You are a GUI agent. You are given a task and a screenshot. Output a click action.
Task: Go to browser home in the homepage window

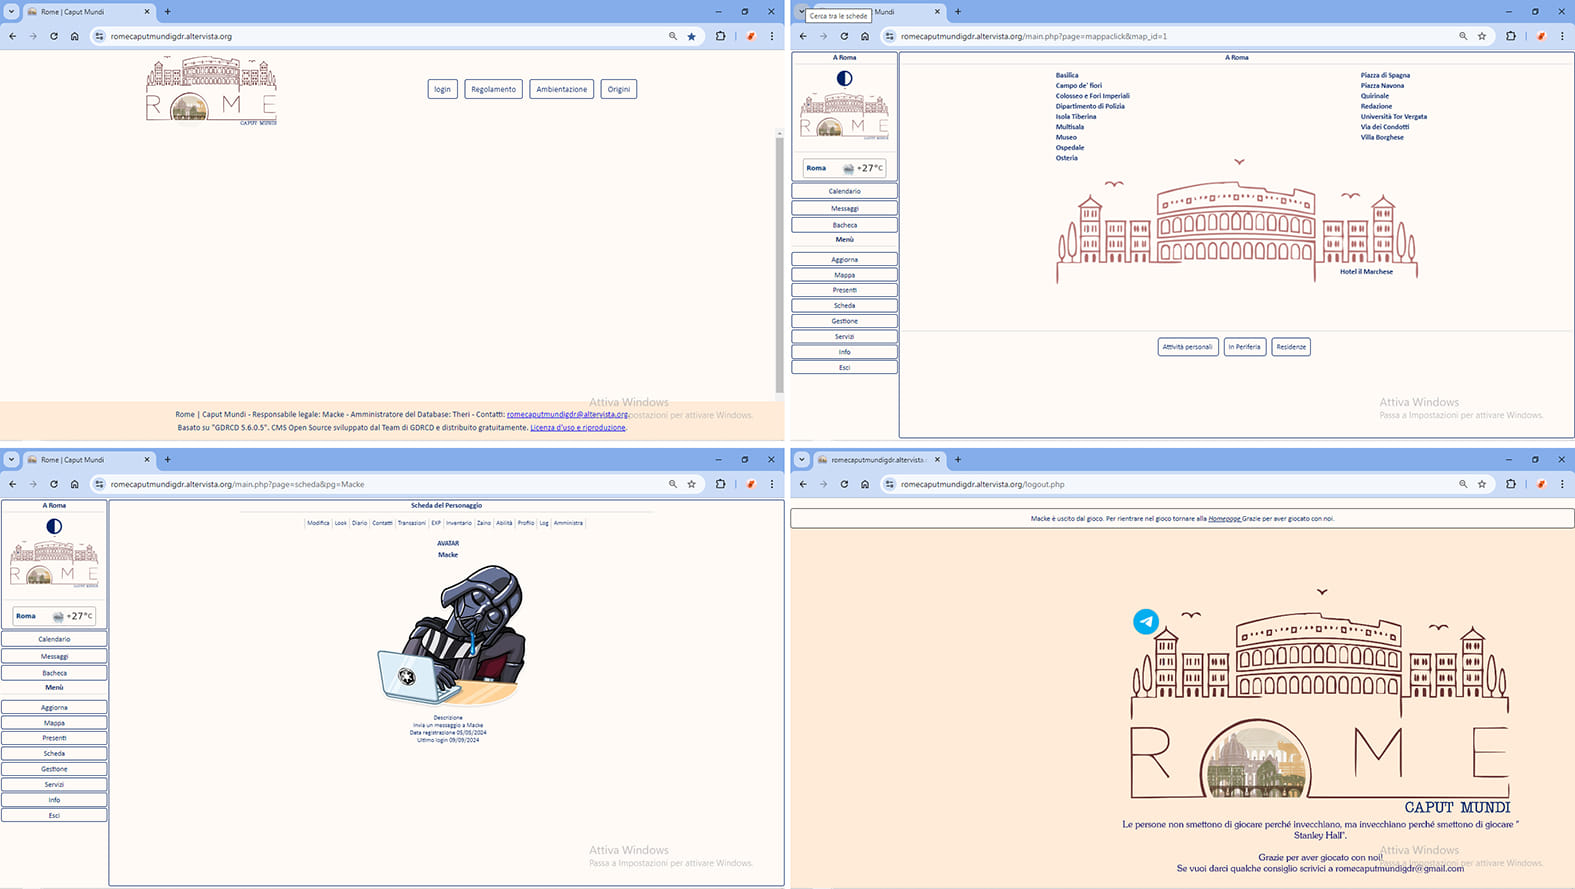click(74, 36)
